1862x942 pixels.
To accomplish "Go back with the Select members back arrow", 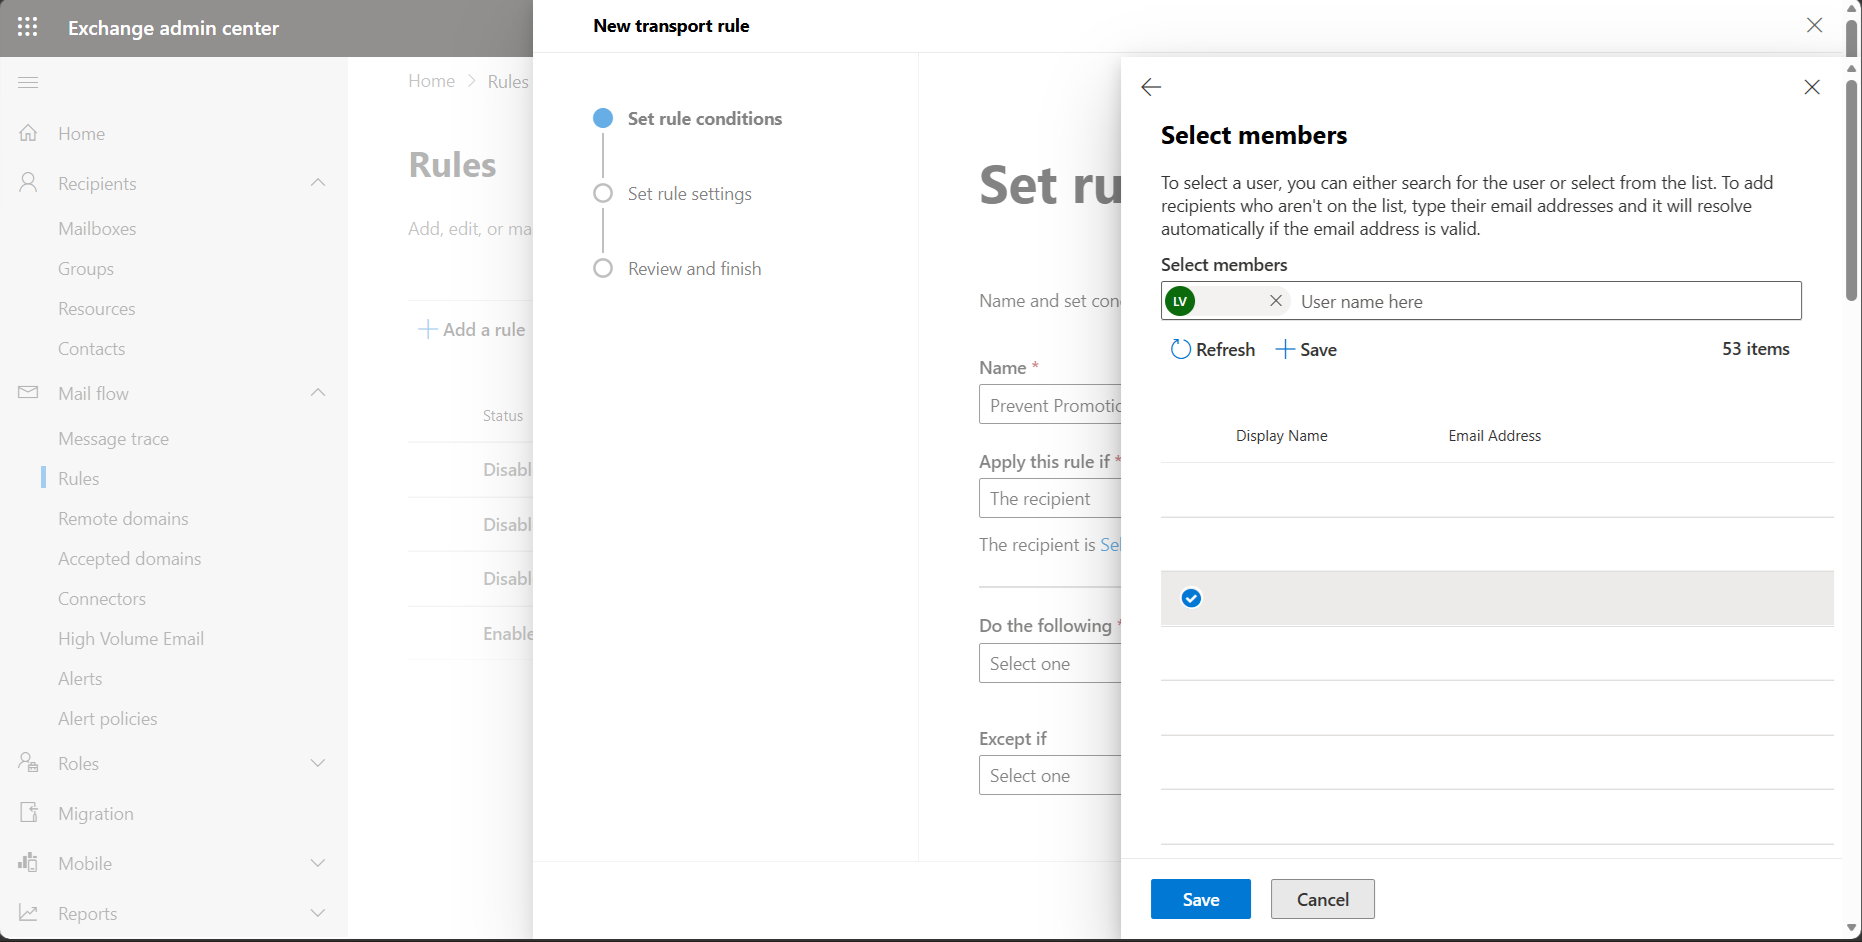I will 1151,87.
